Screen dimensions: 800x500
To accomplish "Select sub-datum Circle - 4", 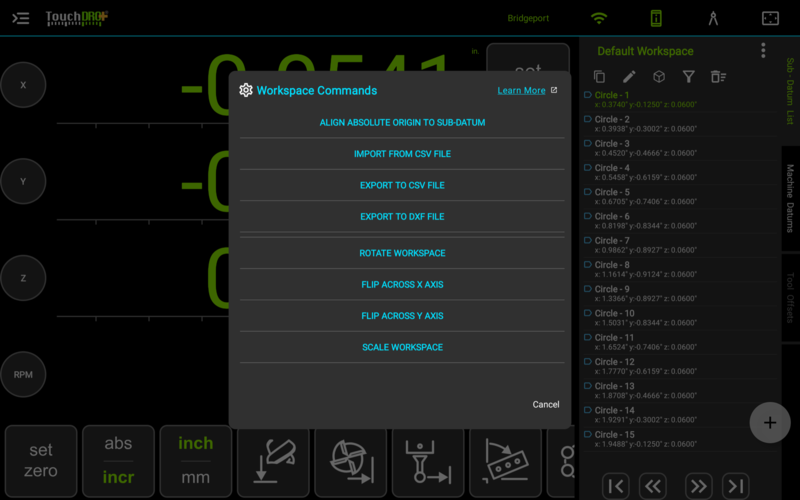I will point(680,172).
